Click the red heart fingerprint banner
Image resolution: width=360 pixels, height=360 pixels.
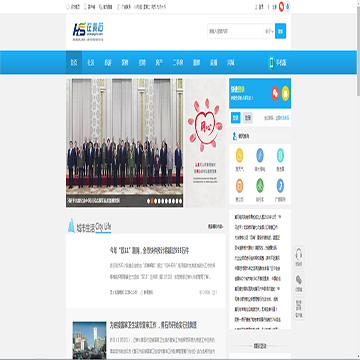click(x=206, y=143)
